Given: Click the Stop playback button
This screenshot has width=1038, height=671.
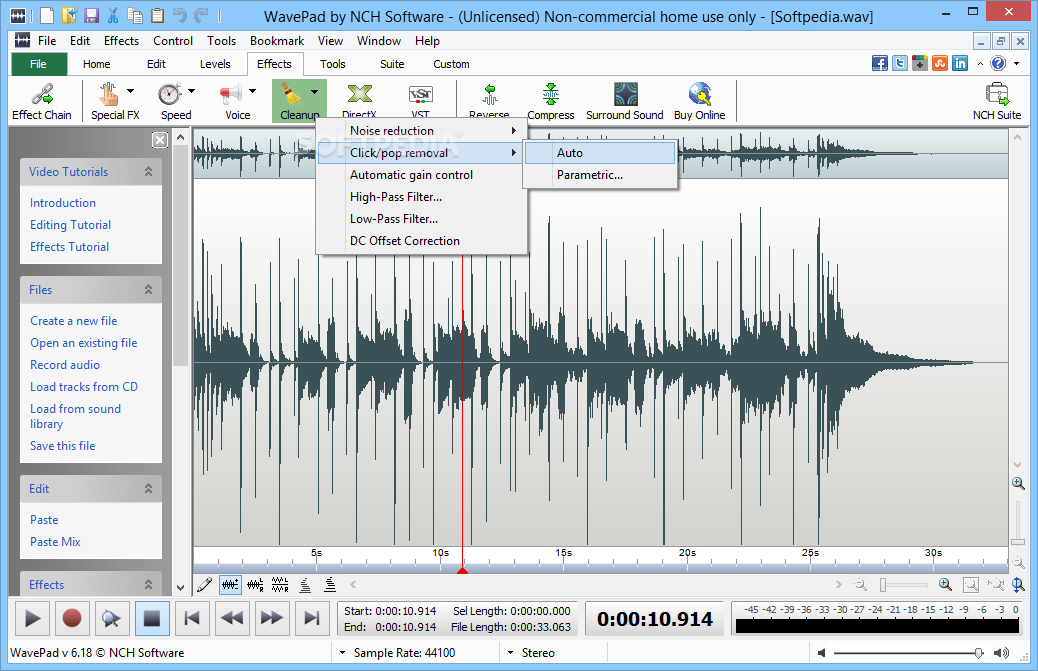Looking at the screenshot, I should tap(152, 619).
